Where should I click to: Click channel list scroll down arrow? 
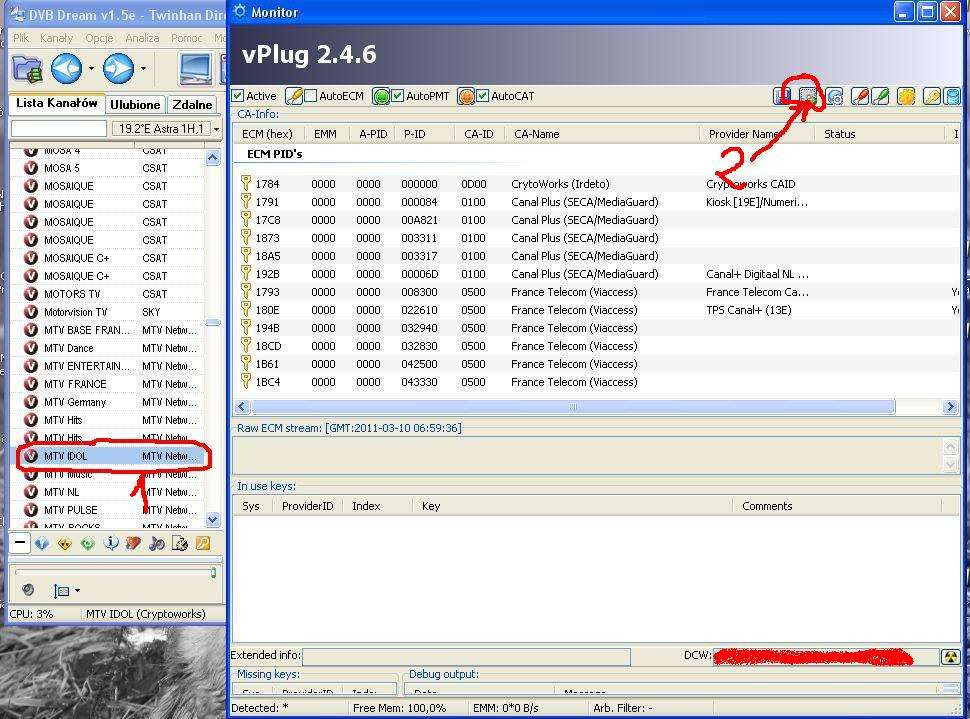point(213,519)
